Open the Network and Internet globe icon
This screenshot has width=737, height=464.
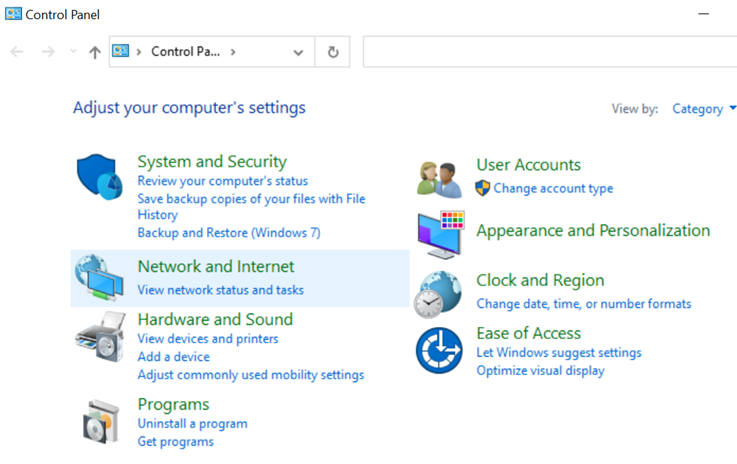pos(100,277)
